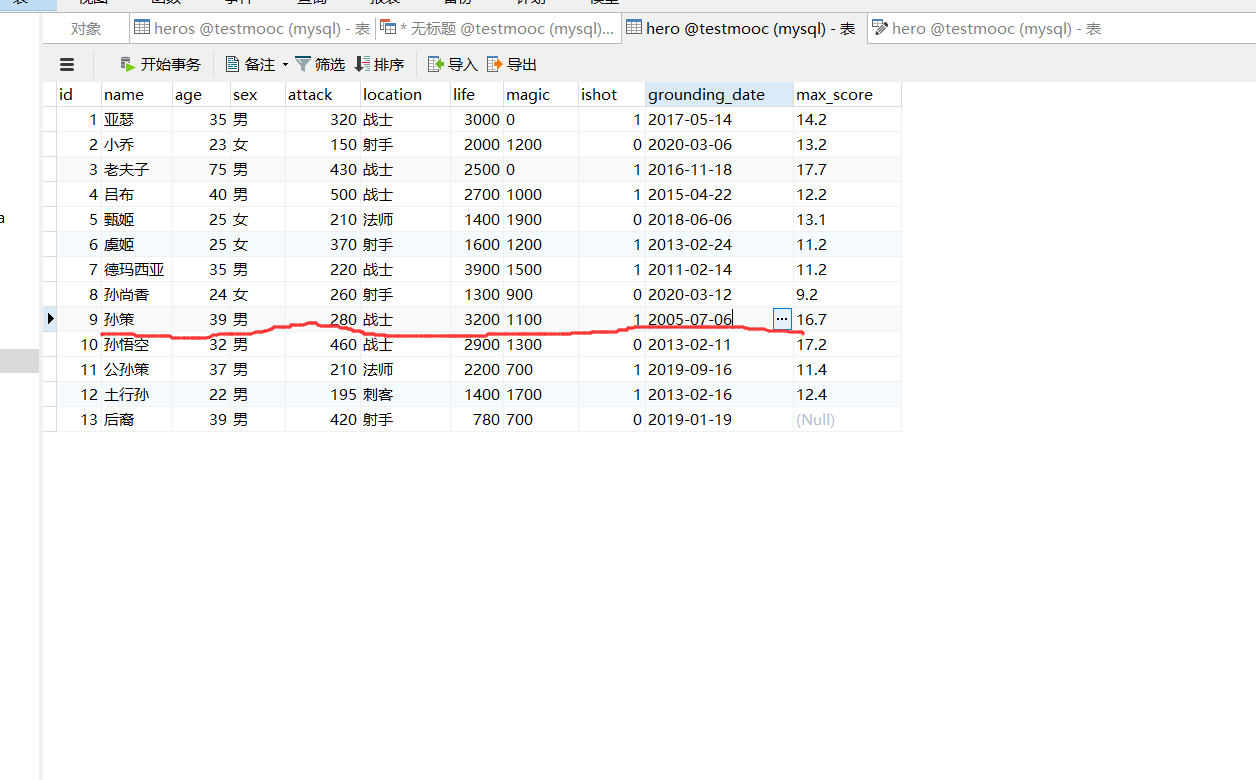
Task: Select the name cell 老夫子
Action: click(x=137, y=169)
